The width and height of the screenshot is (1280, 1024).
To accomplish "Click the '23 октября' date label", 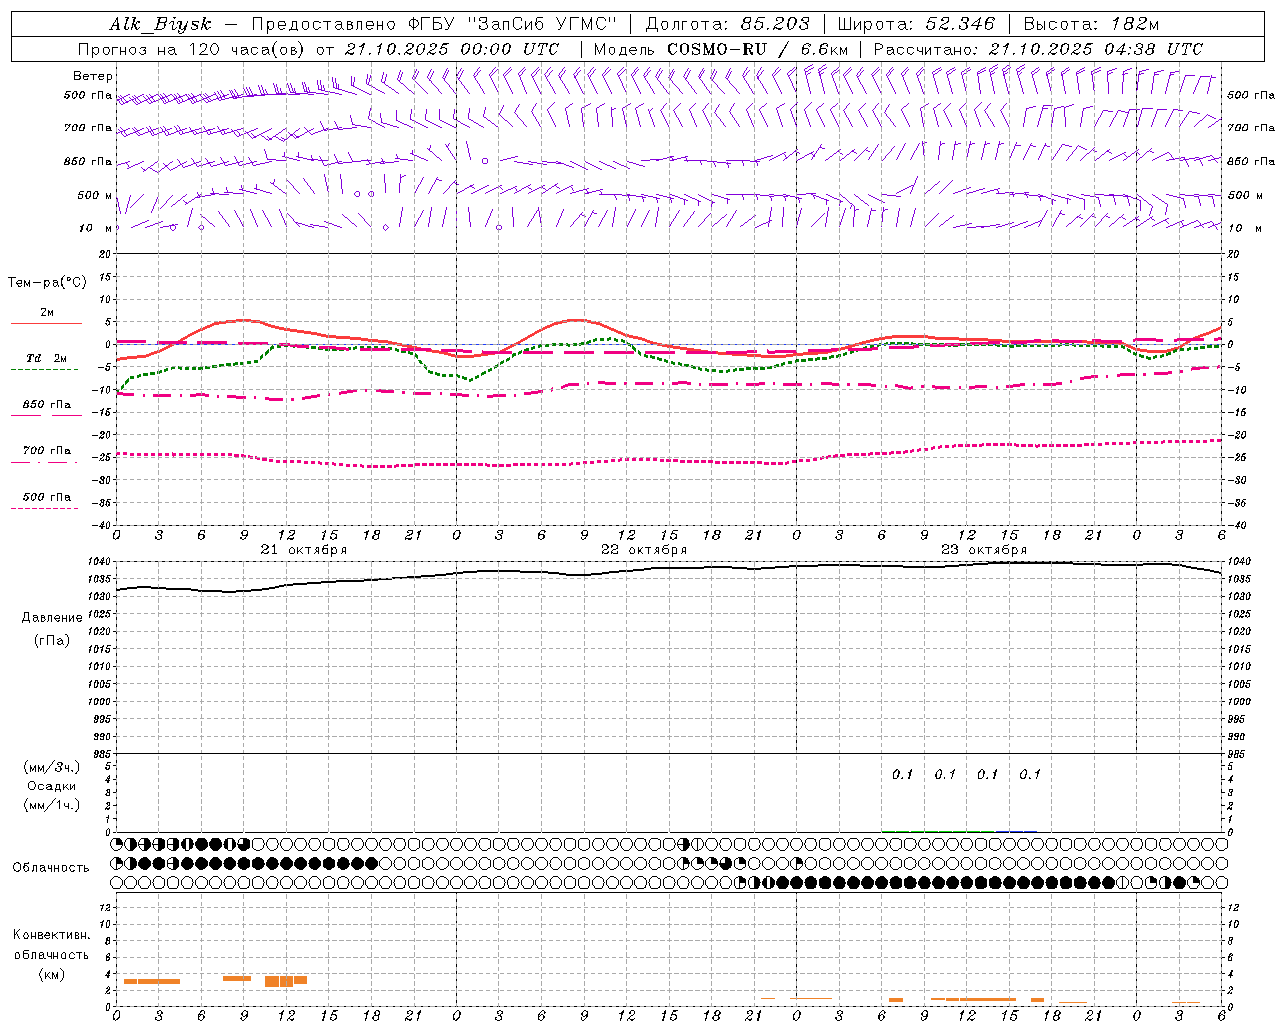I will [984, 550].
